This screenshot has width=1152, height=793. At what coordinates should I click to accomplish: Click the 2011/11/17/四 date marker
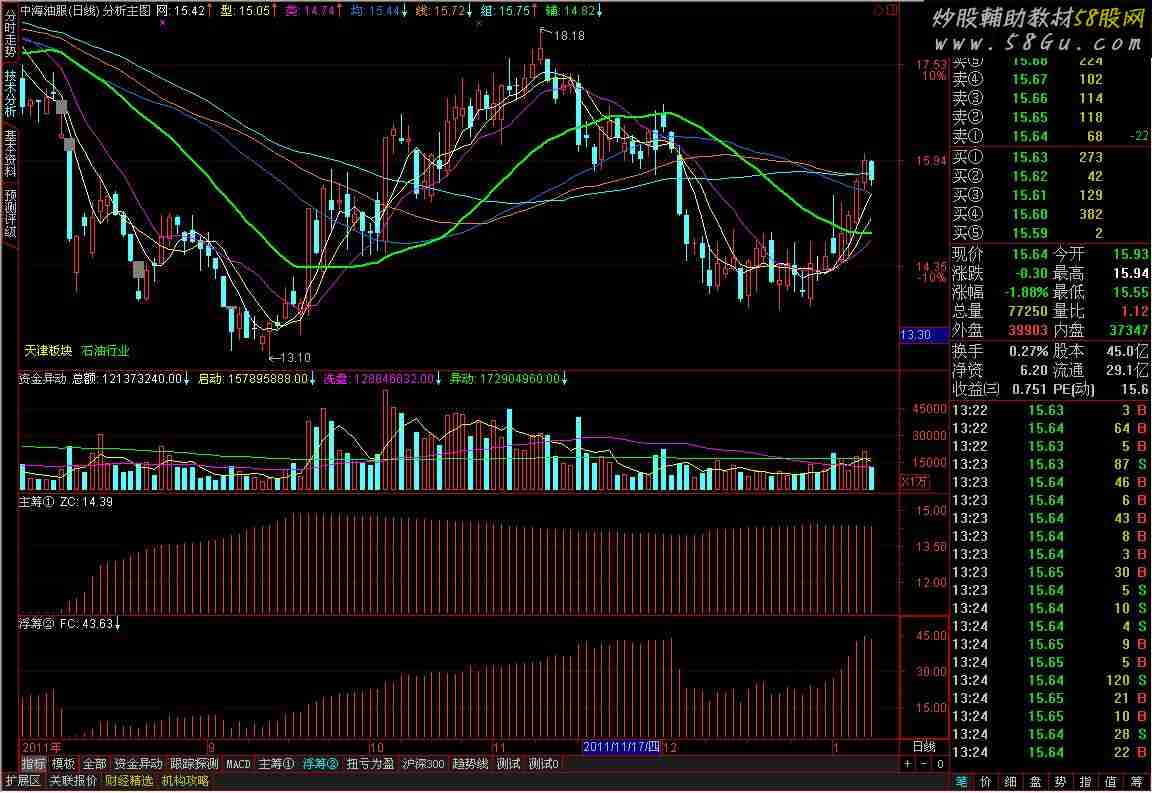pos(622,747)
